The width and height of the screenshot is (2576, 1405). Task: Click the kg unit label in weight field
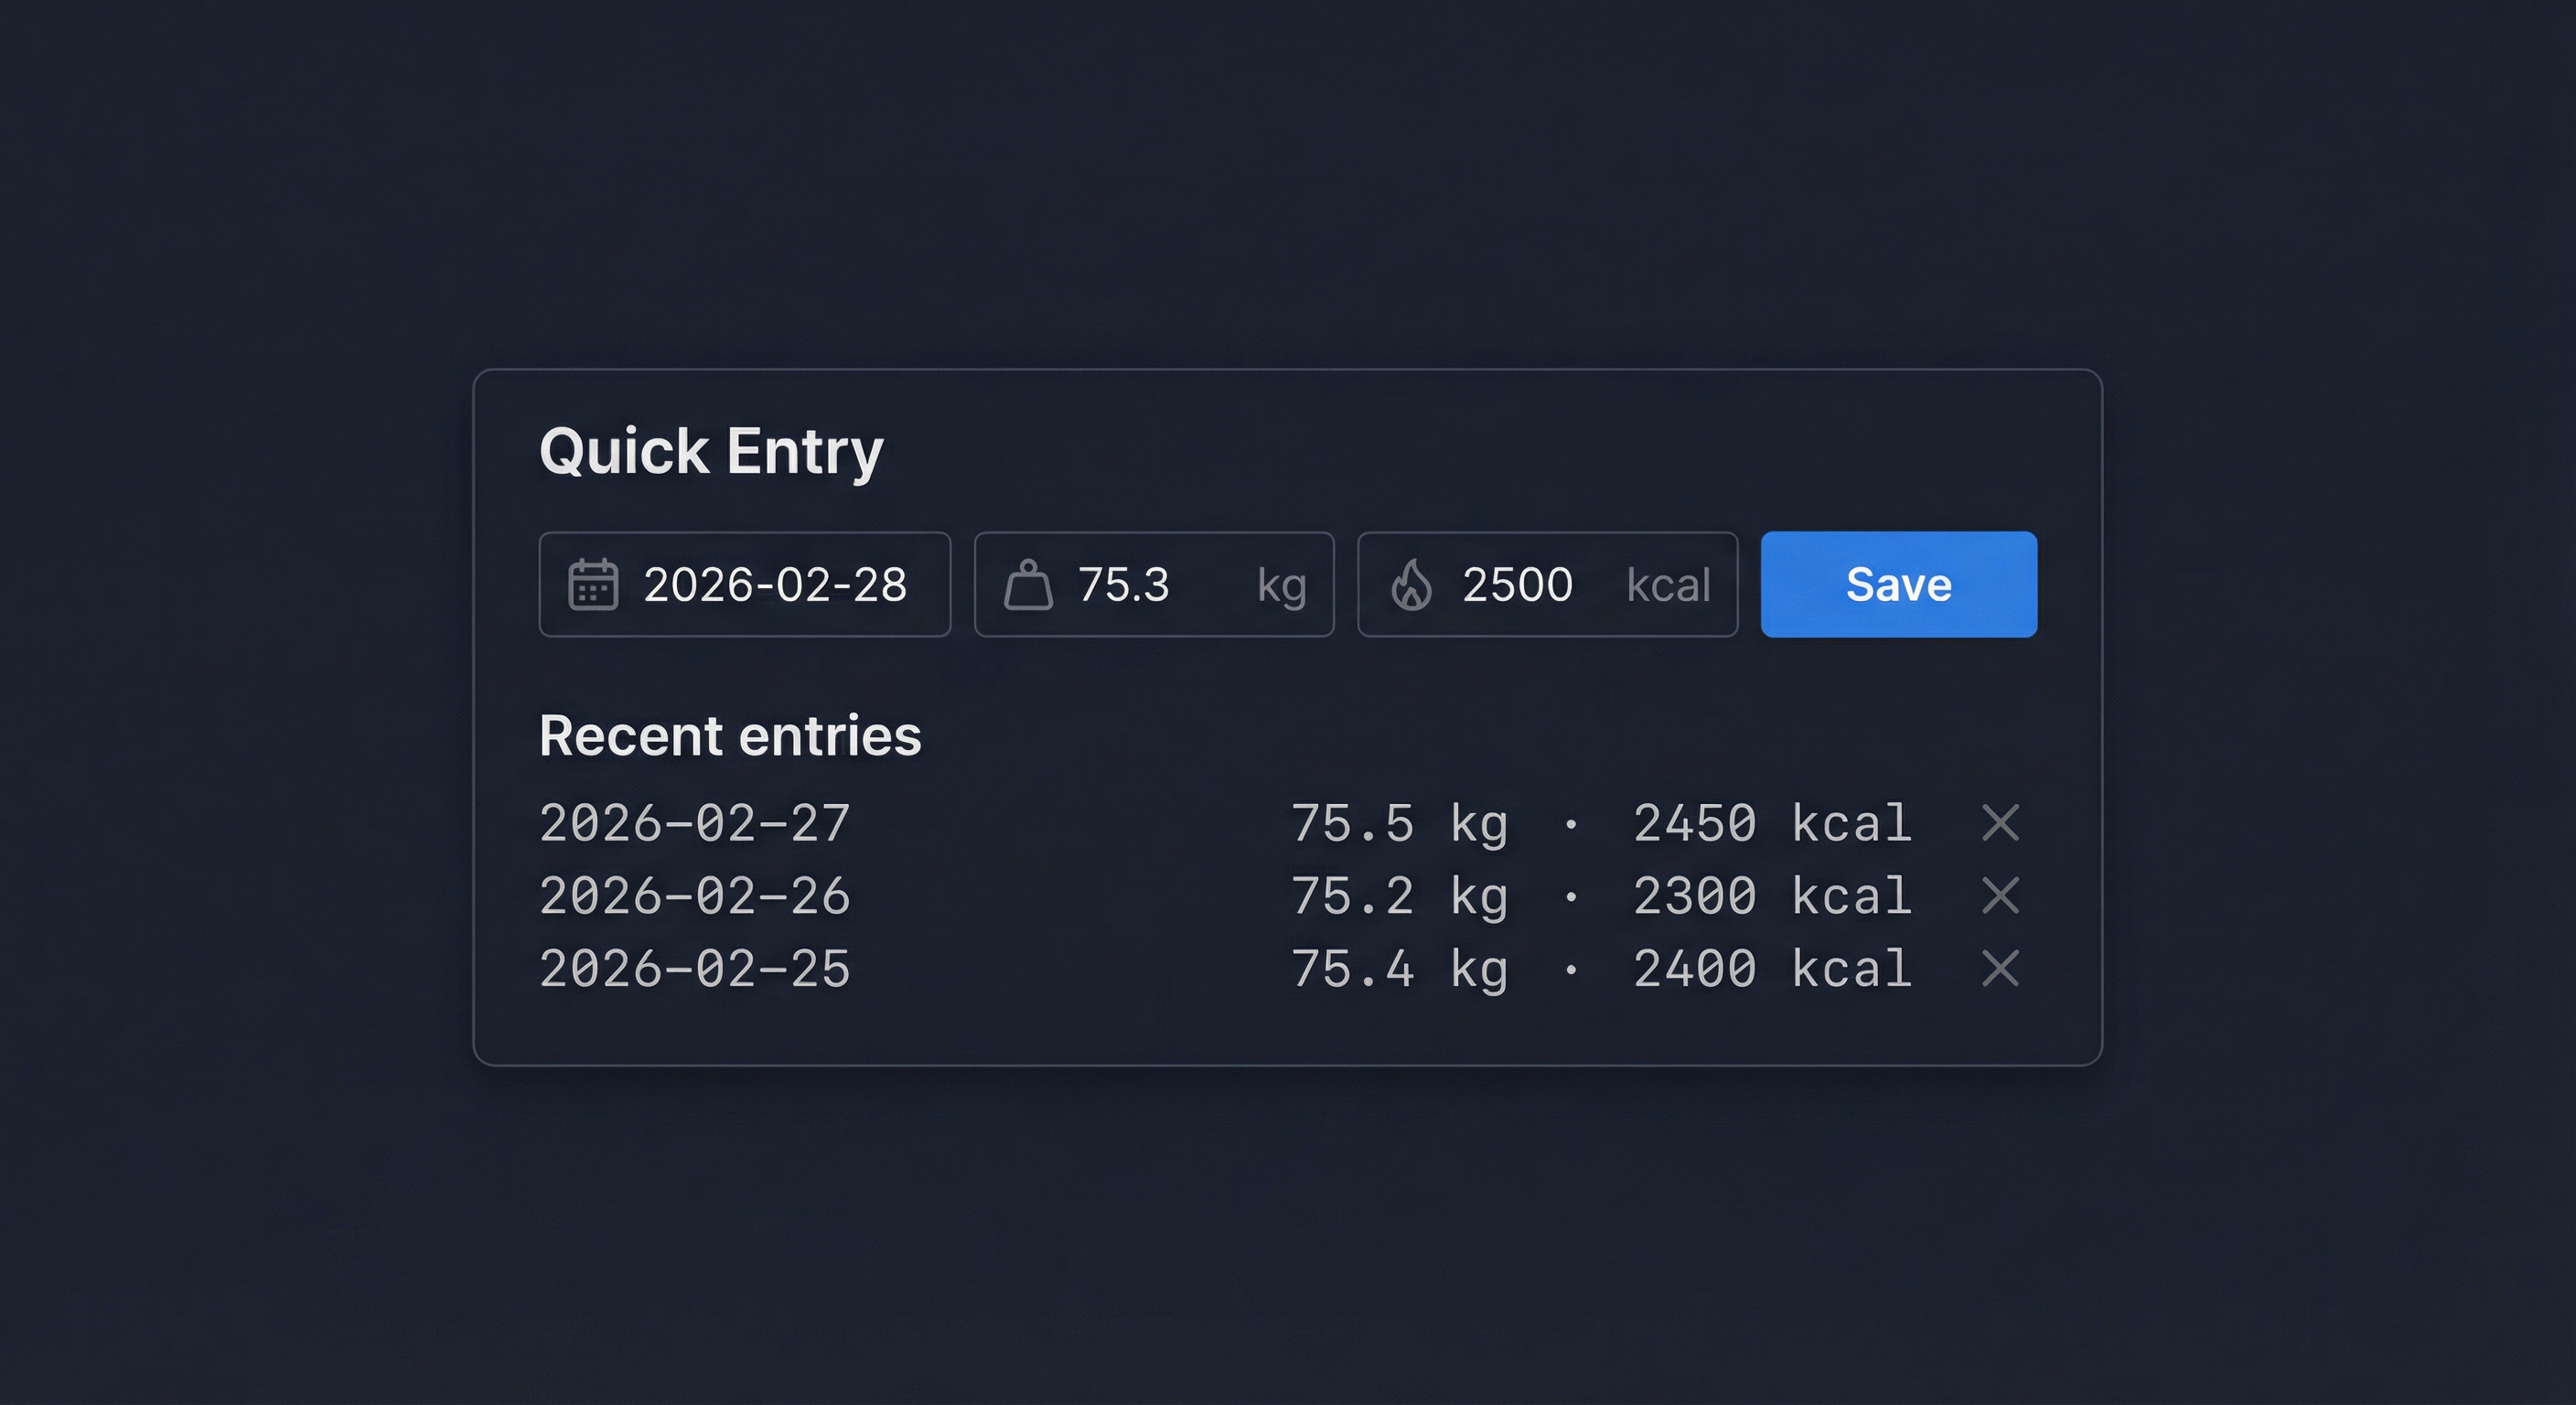click(1282, 584)
